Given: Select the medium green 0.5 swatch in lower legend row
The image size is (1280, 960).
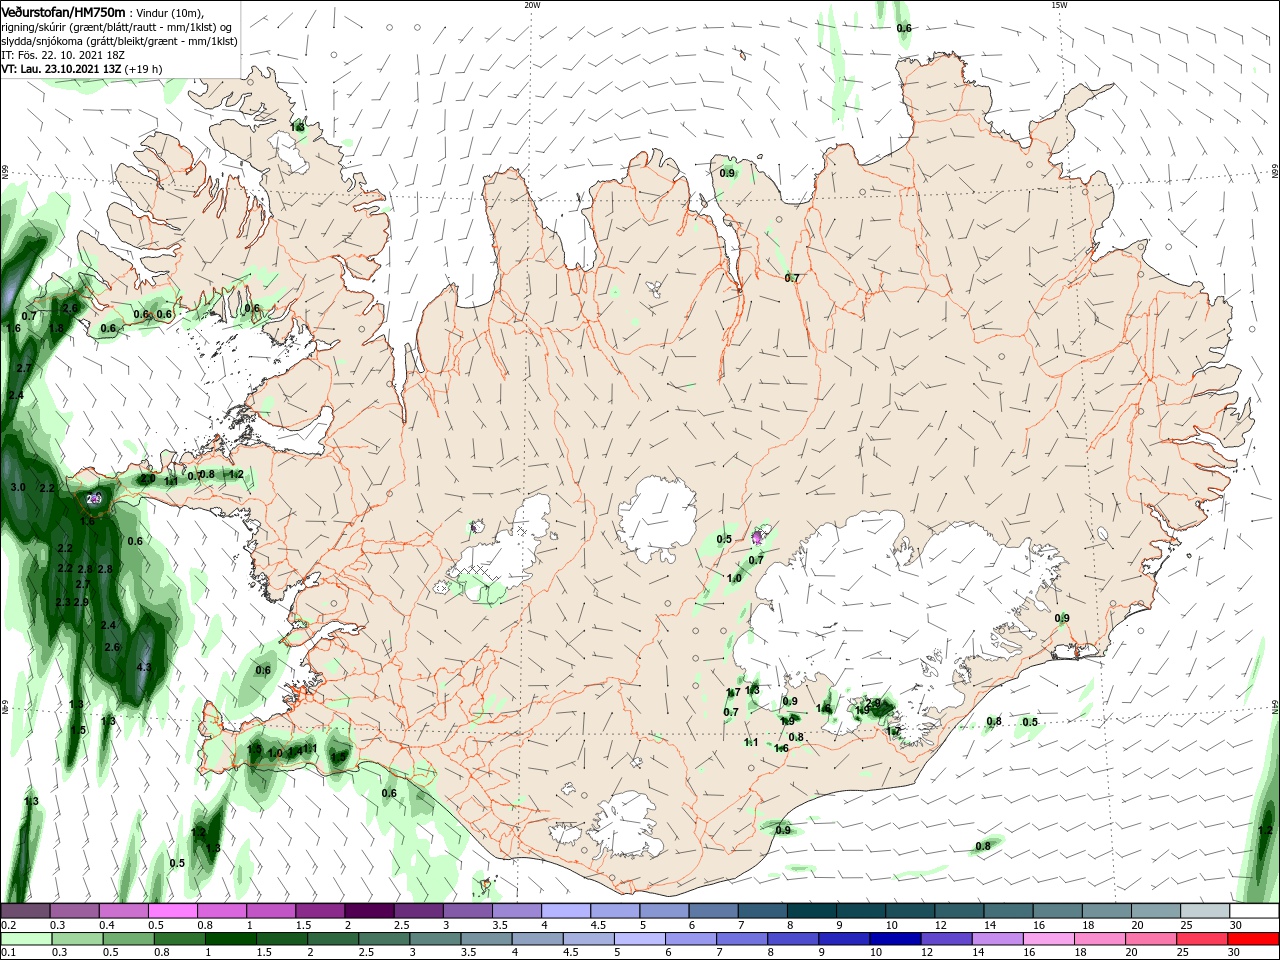Looking at the screenshot, I should pyautogui.click(x=129, y=939).
